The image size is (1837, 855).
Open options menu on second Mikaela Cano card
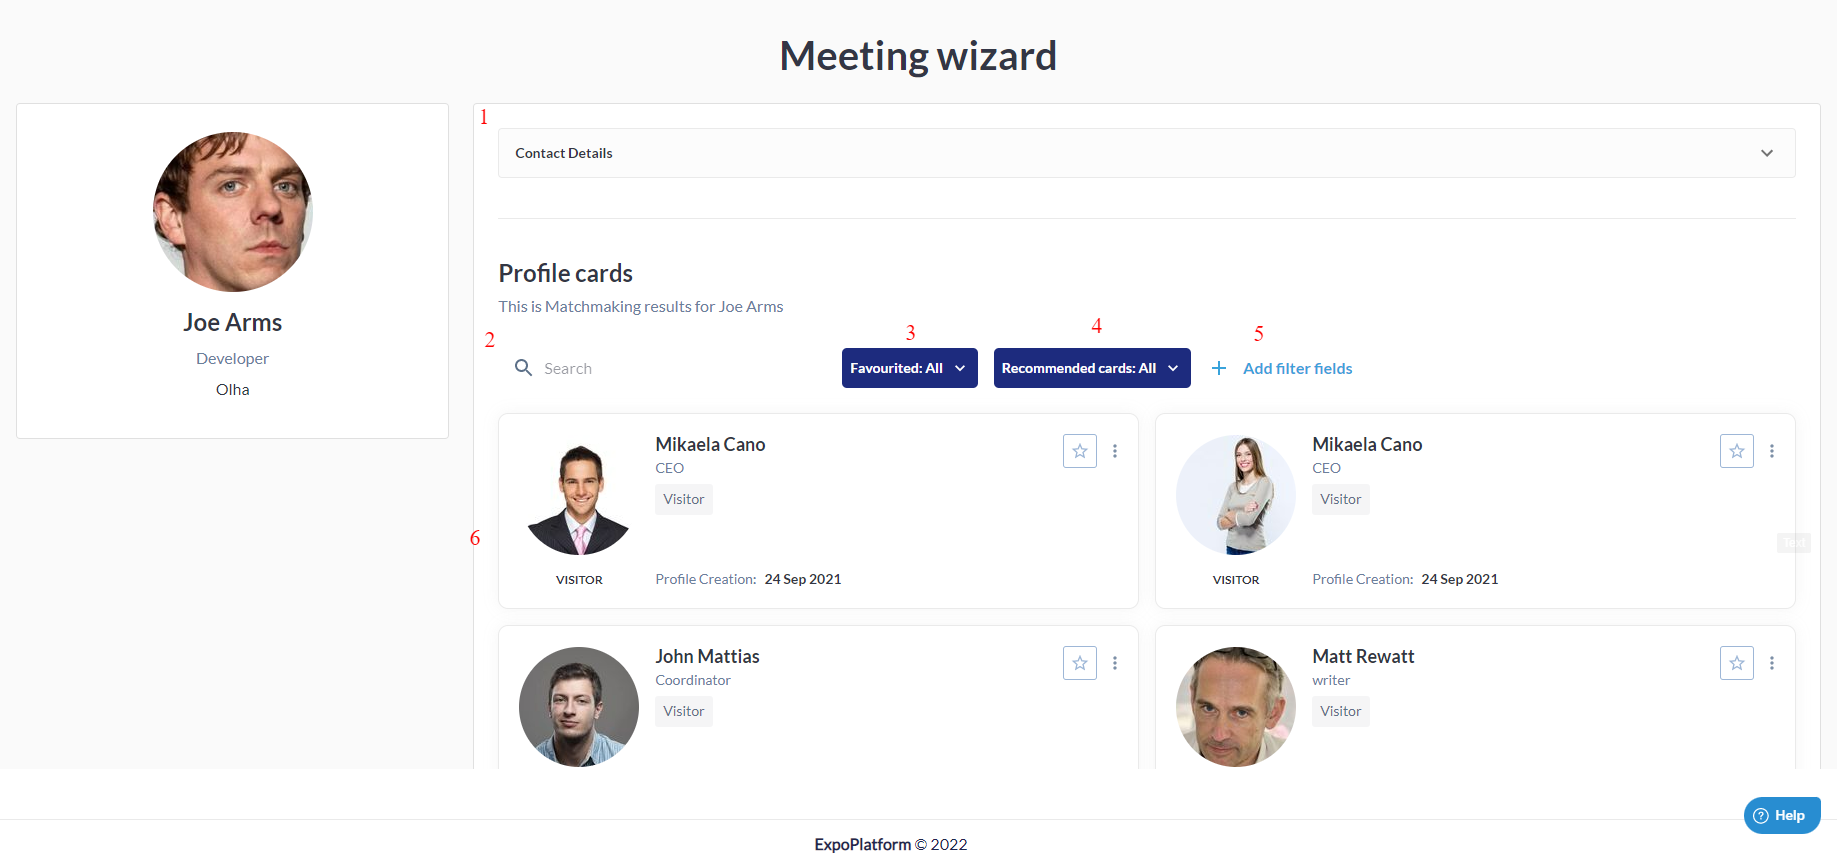coord(1772,451)
